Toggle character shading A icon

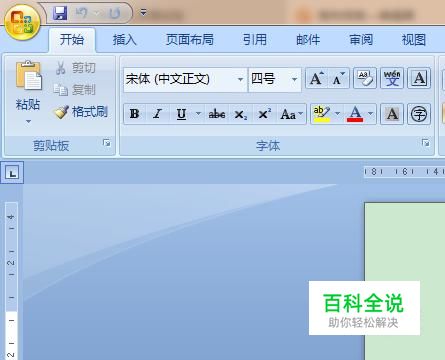pyautogui.click(x=392, y=114)
